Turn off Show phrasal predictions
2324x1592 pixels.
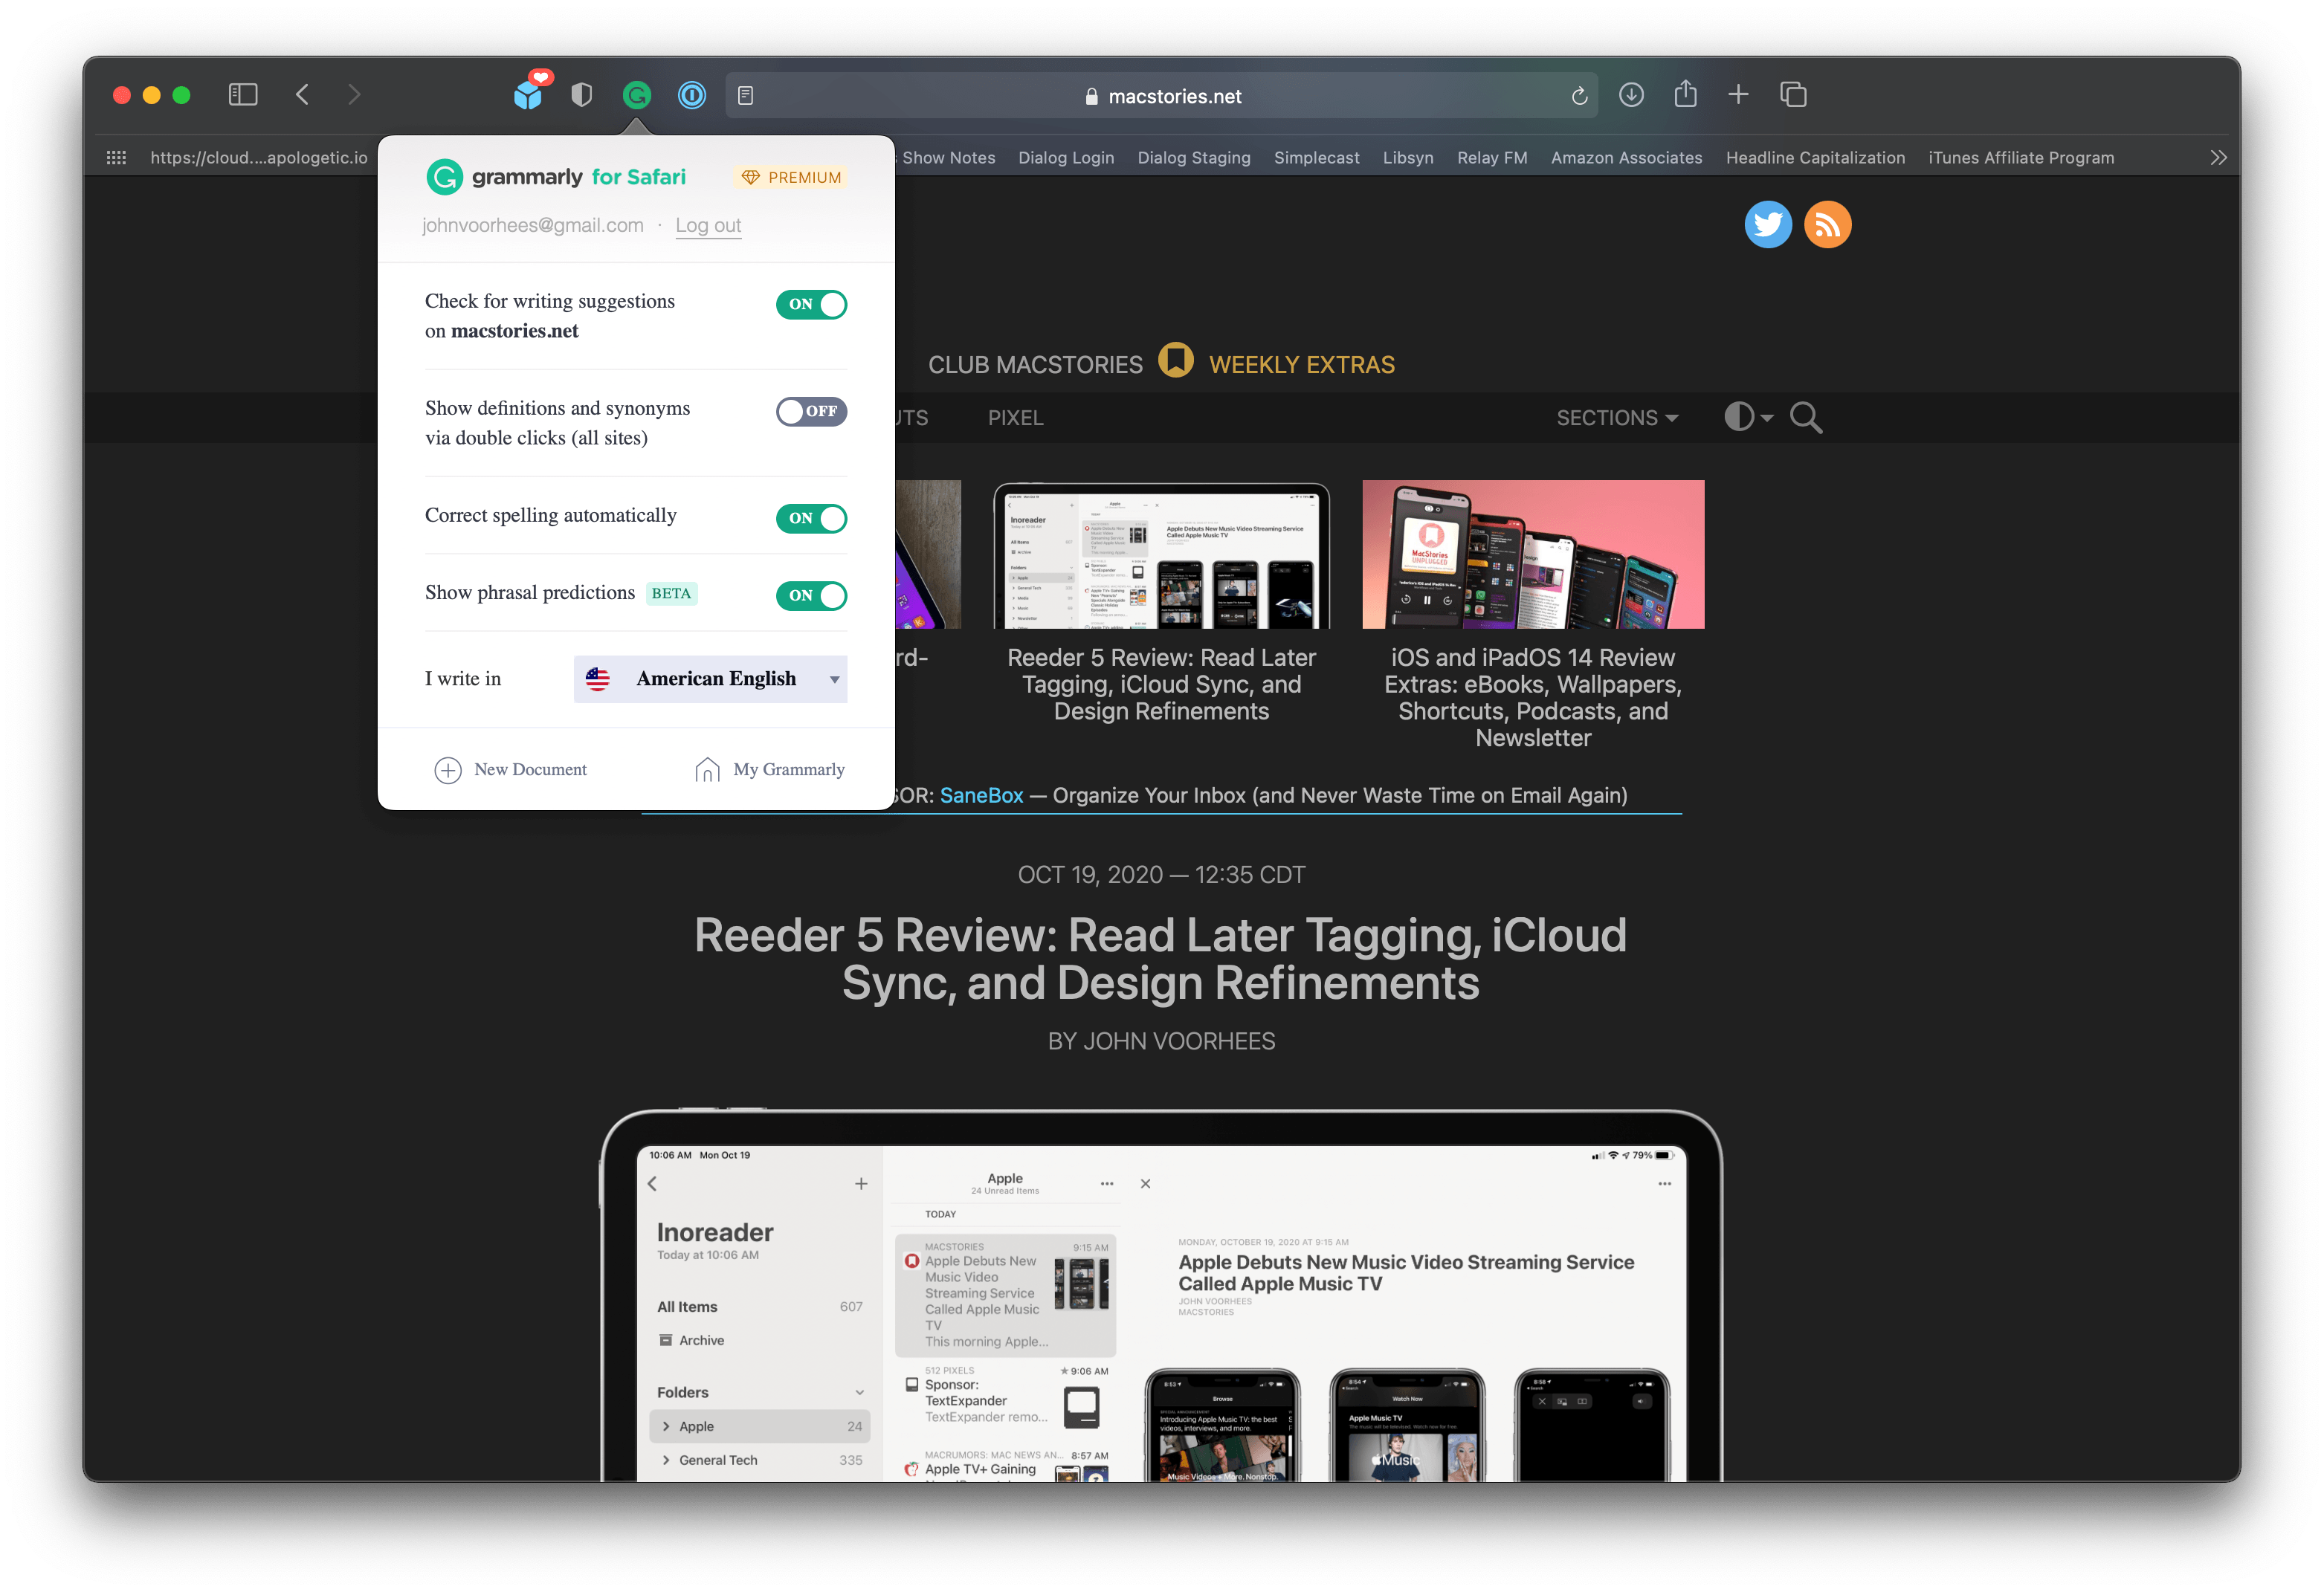pos(811,595)
